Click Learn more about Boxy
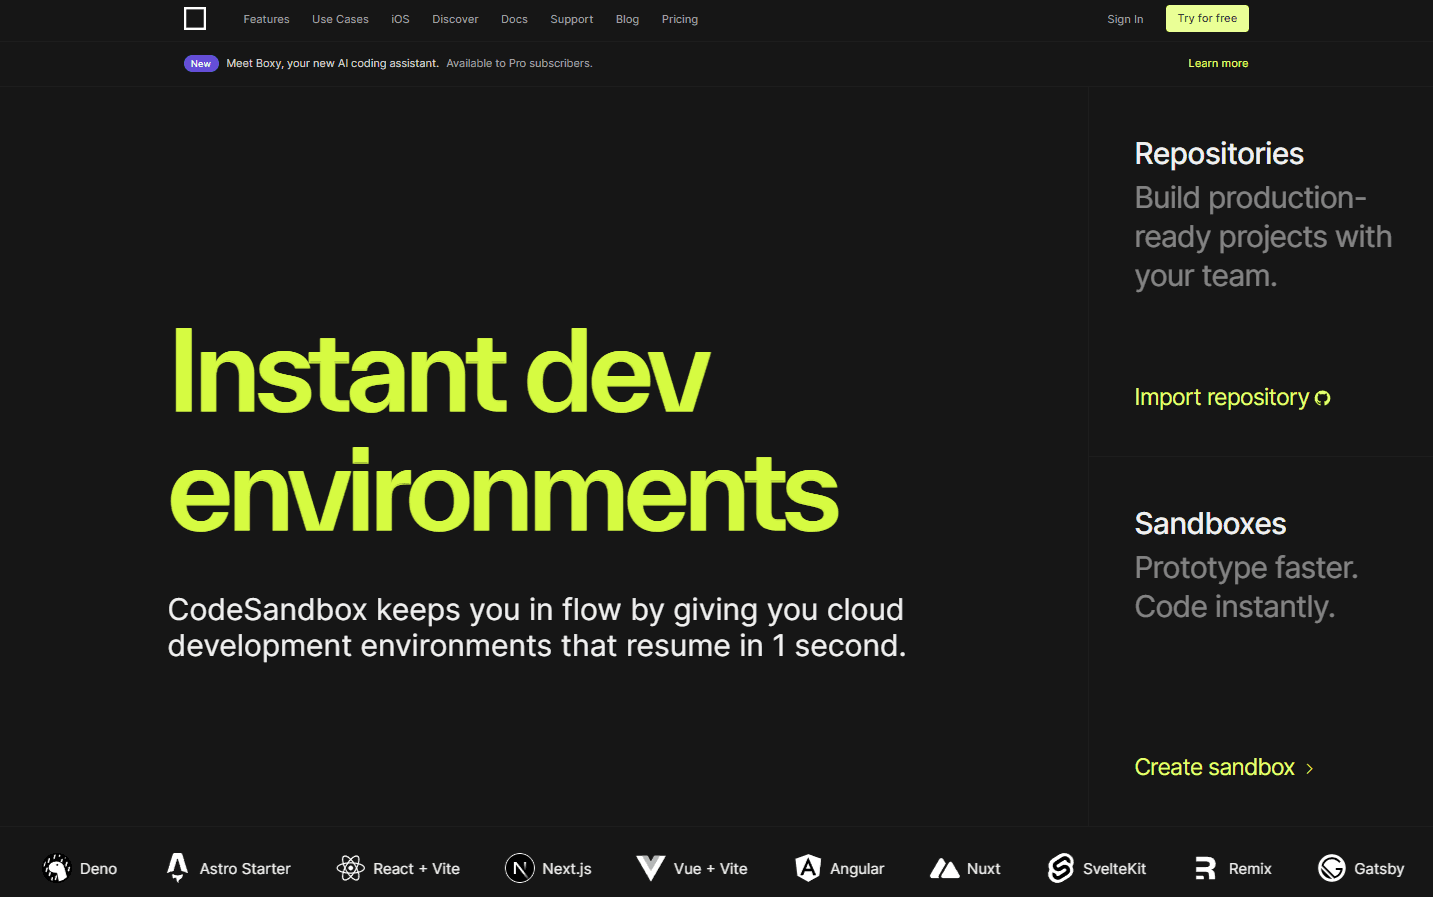 point(1218,63)
